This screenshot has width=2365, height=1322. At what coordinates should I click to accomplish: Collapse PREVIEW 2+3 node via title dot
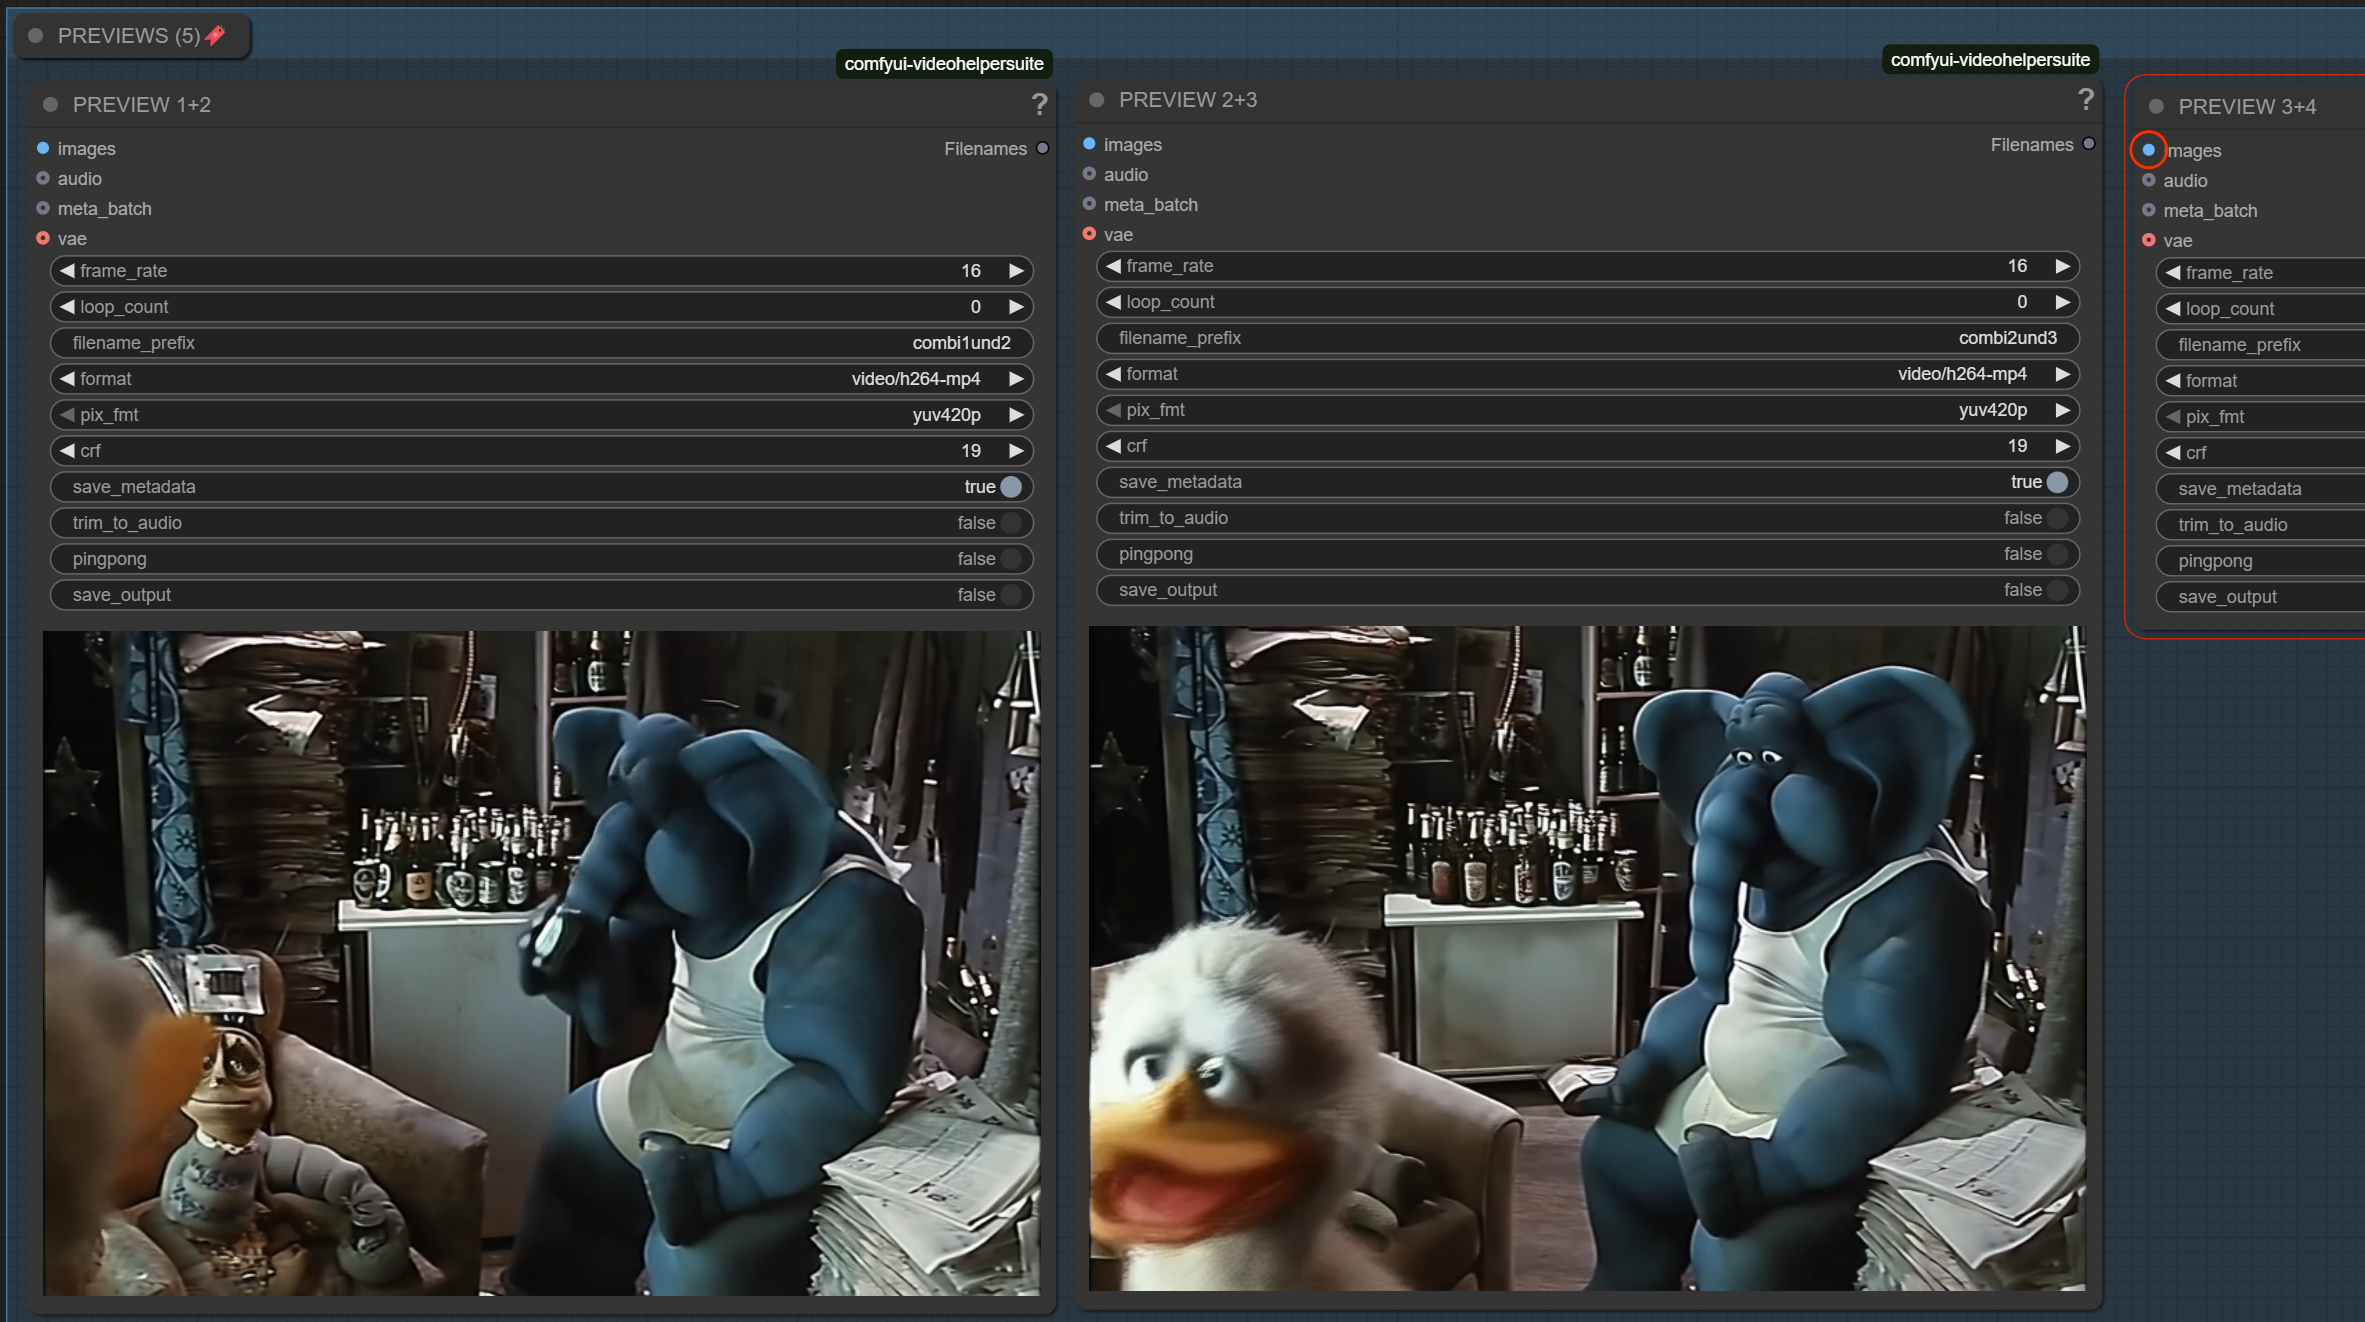pos(1097,100)
